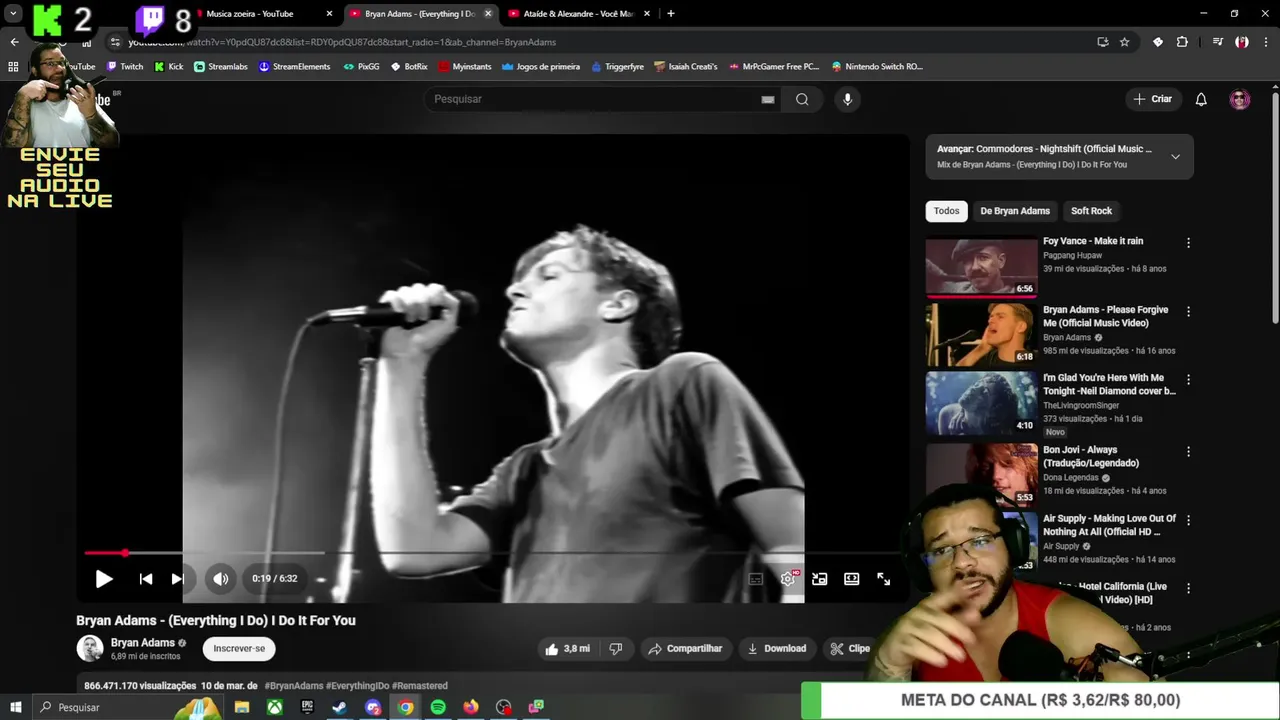
Task: Open Firefox from the taskbar
Action: point(471,707)
